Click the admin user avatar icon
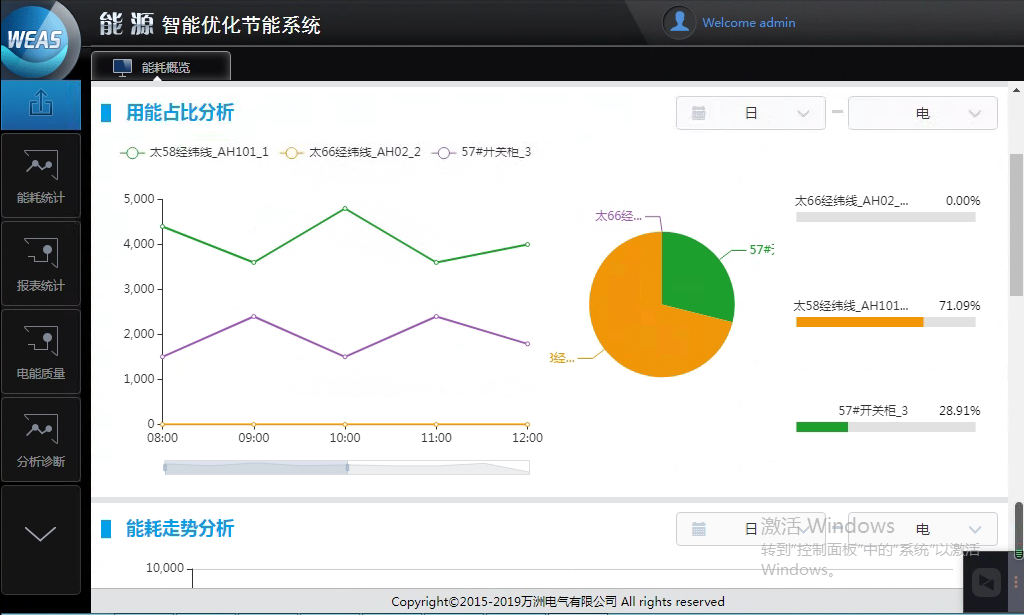Image resolution: width=1024 pixels, height=615 pixels. [680, 22]
